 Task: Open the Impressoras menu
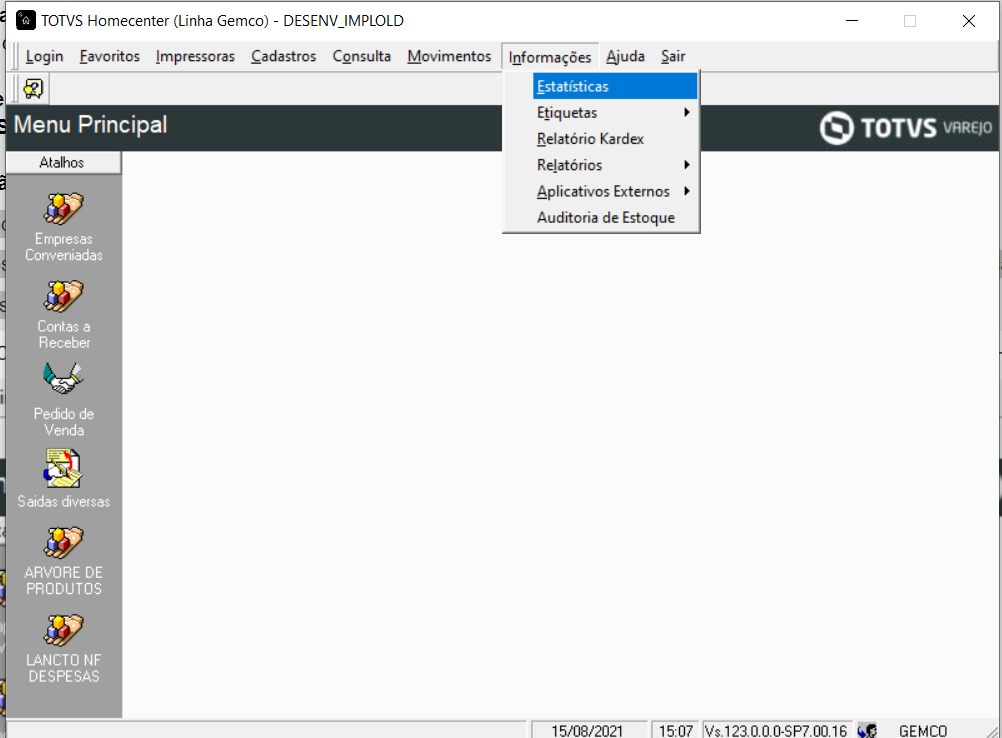(195, 56)
